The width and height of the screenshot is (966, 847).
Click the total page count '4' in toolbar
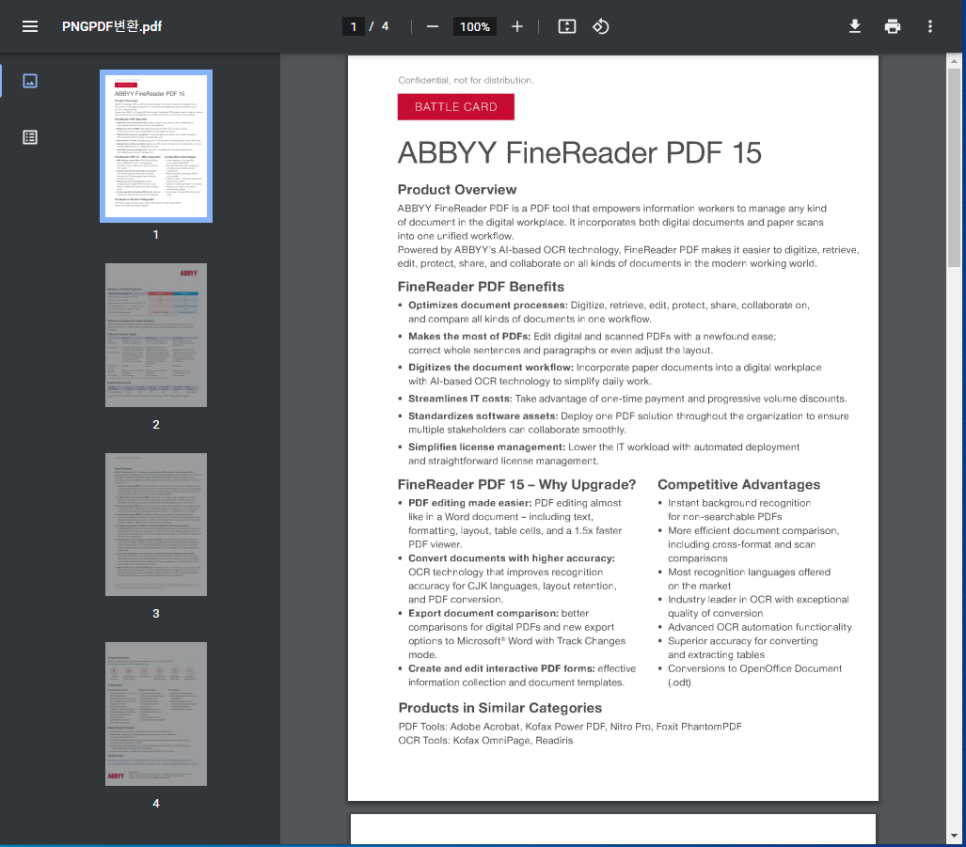tap(385, 26)
